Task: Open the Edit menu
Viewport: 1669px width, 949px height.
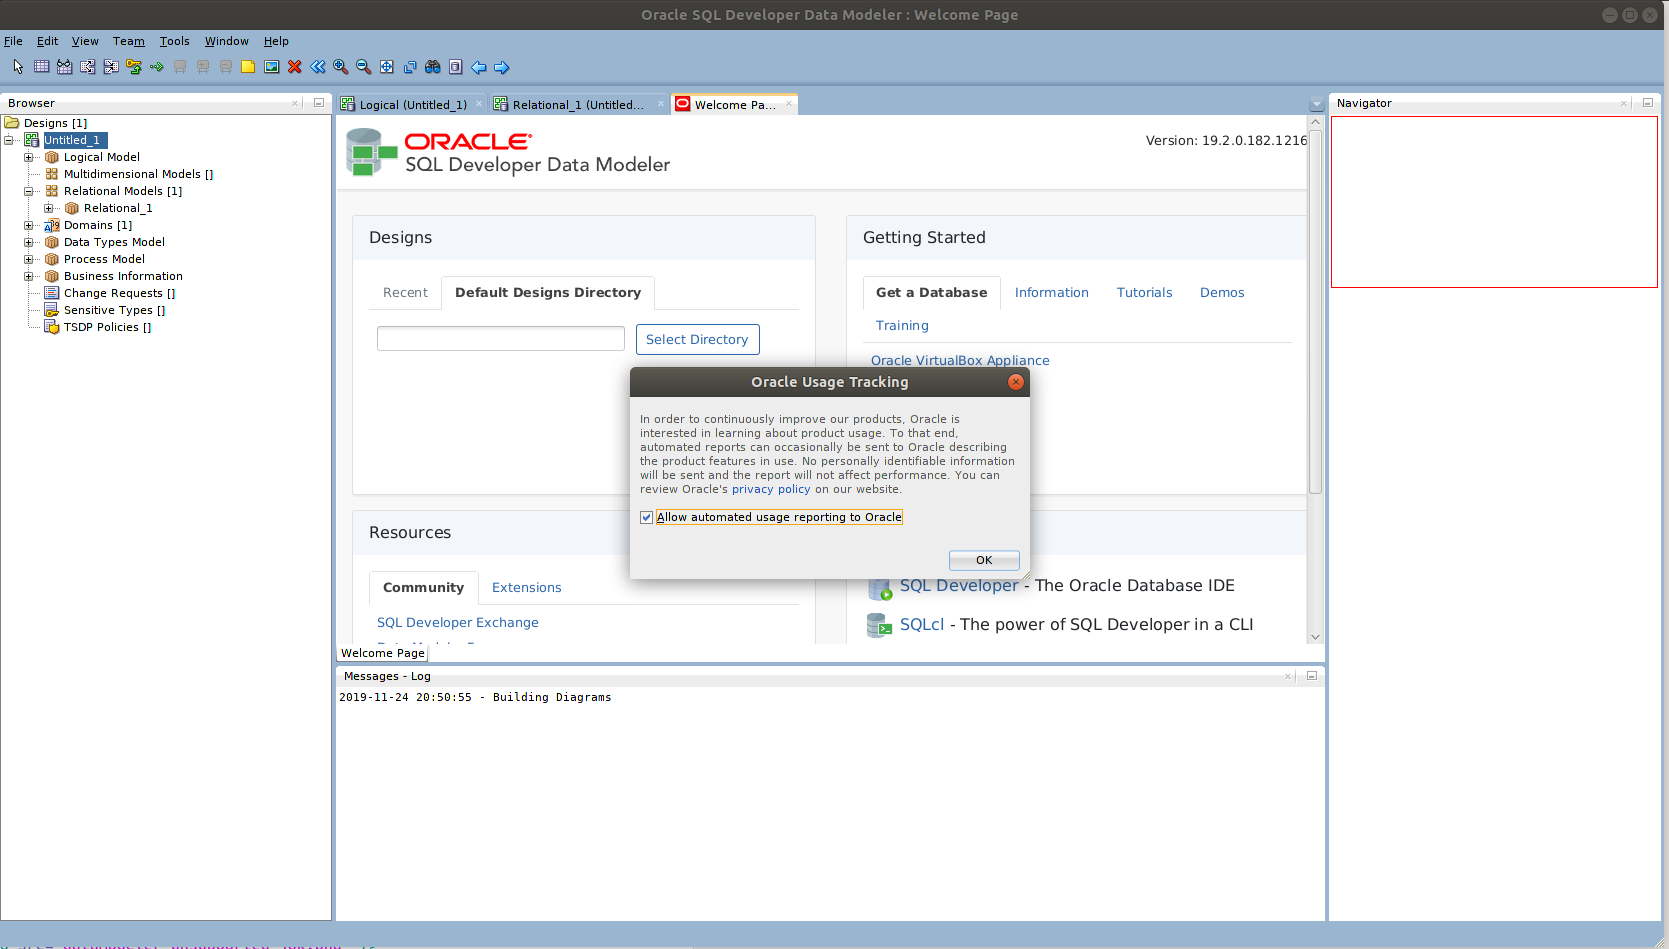Action: coord(47,41)
